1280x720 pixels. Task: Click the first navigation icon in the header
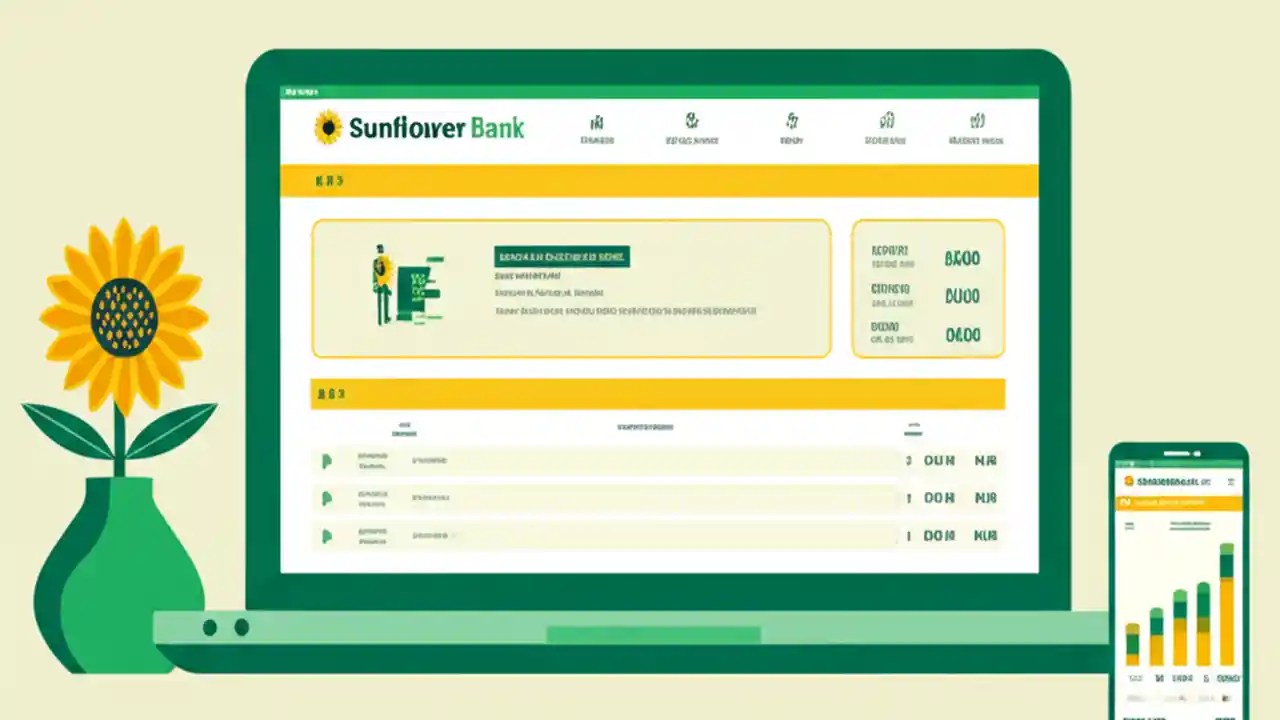[597, 122]
